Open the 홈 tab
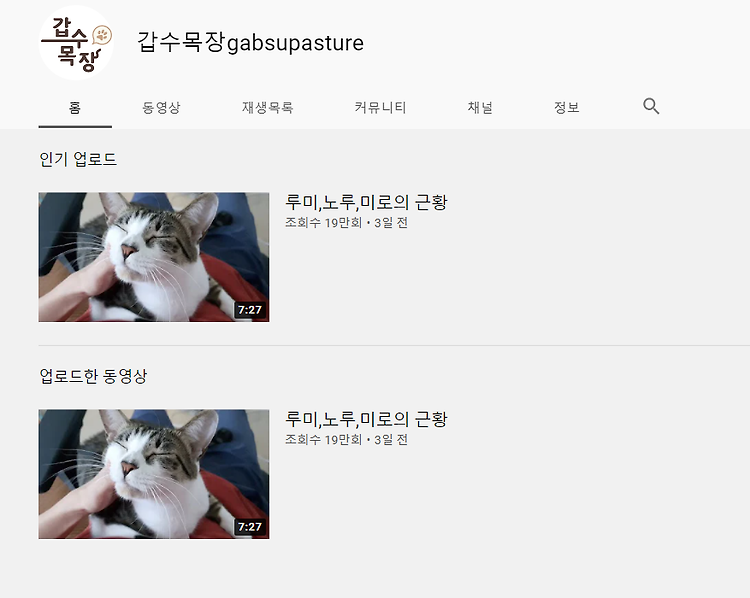Screen dimensions: 750x598 pos(75,108)
